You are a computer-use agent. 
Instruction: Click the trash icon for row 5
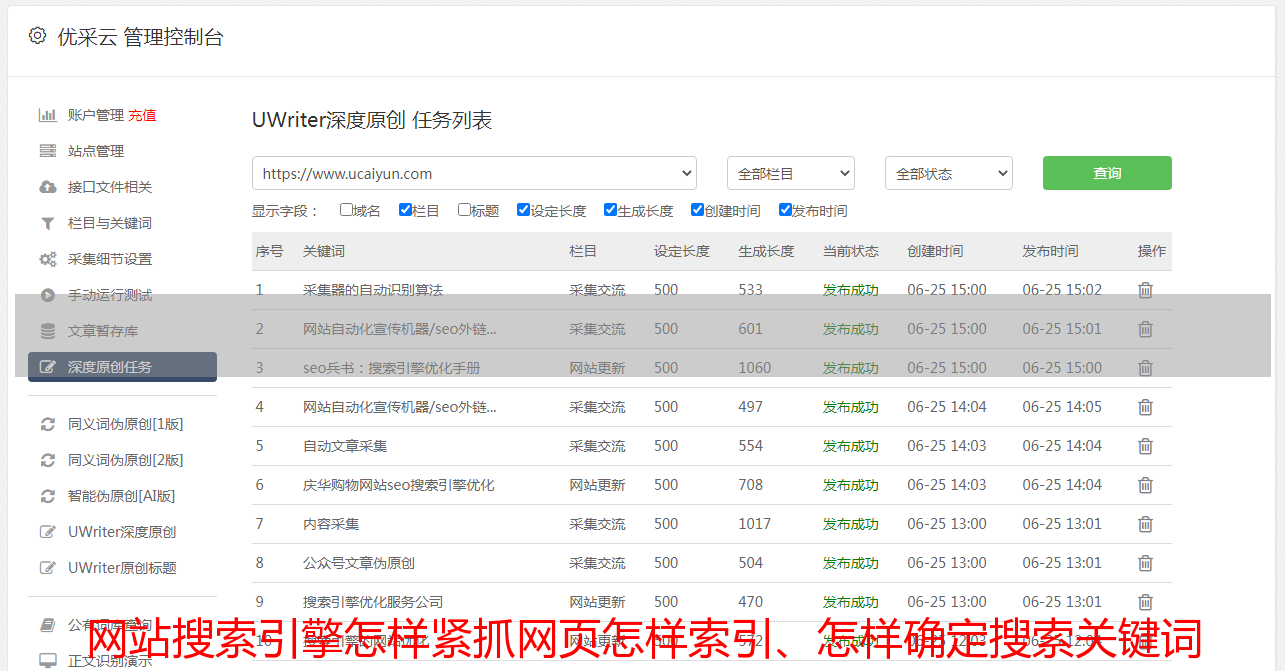(1145, 446)
